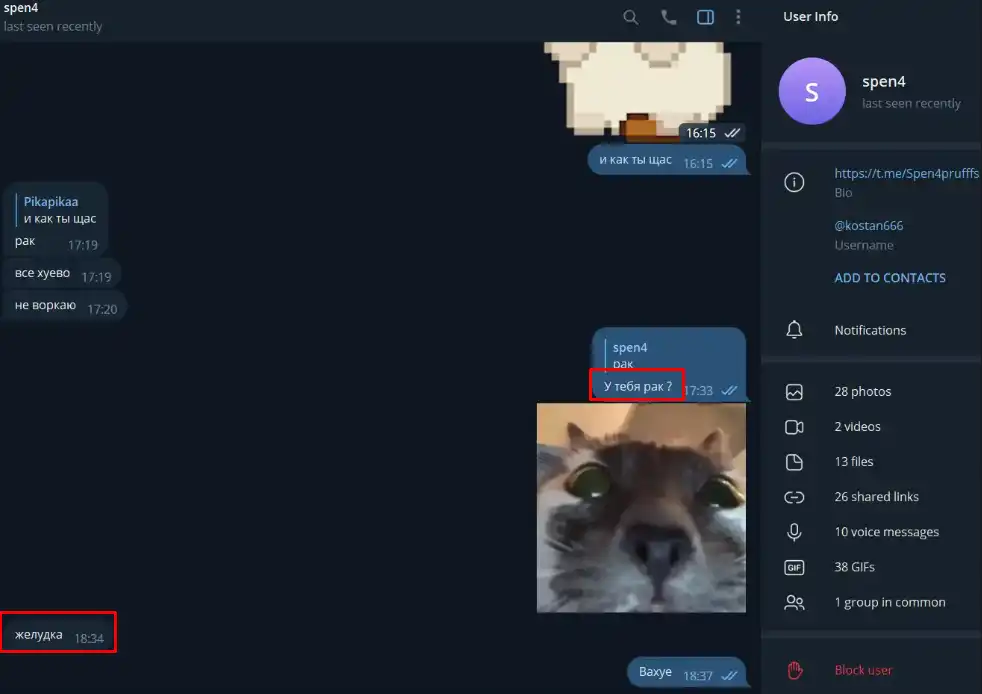This screenshot has width=982, height=694.
Task: Click the 26 shared links icon
Action: pos(794,497)
